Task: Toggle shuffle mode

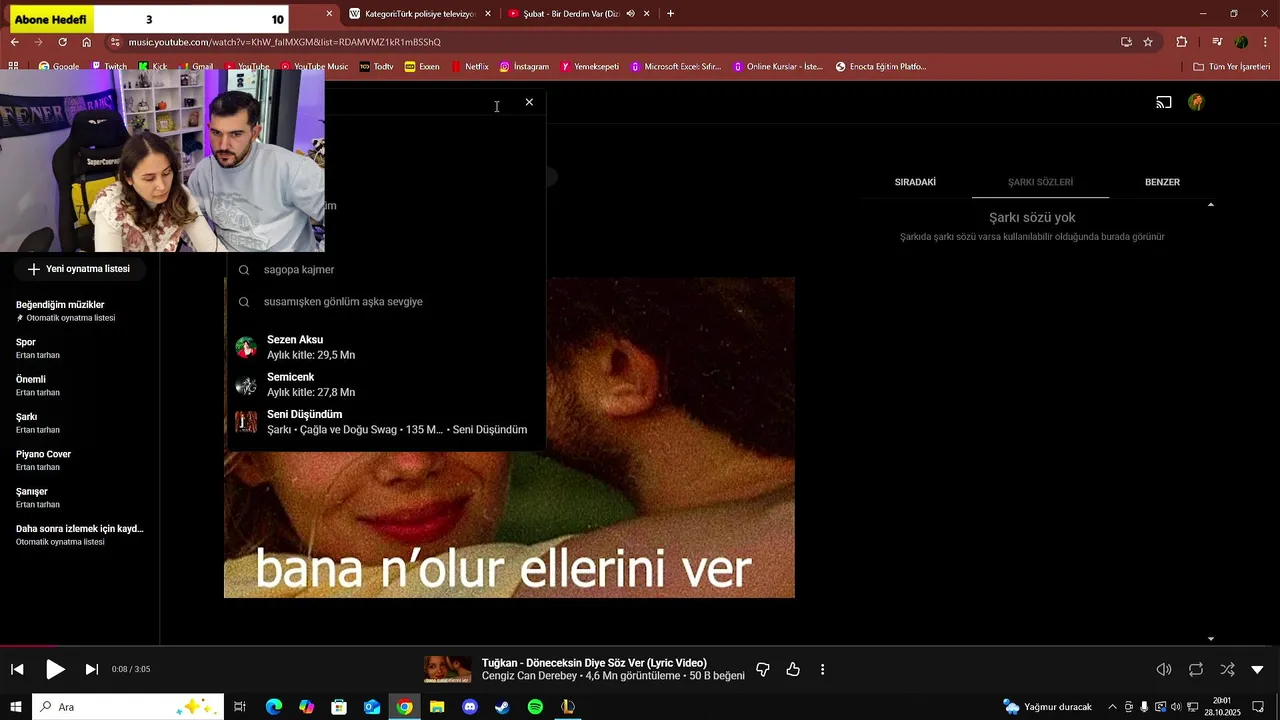Action: coord(1227,669)
